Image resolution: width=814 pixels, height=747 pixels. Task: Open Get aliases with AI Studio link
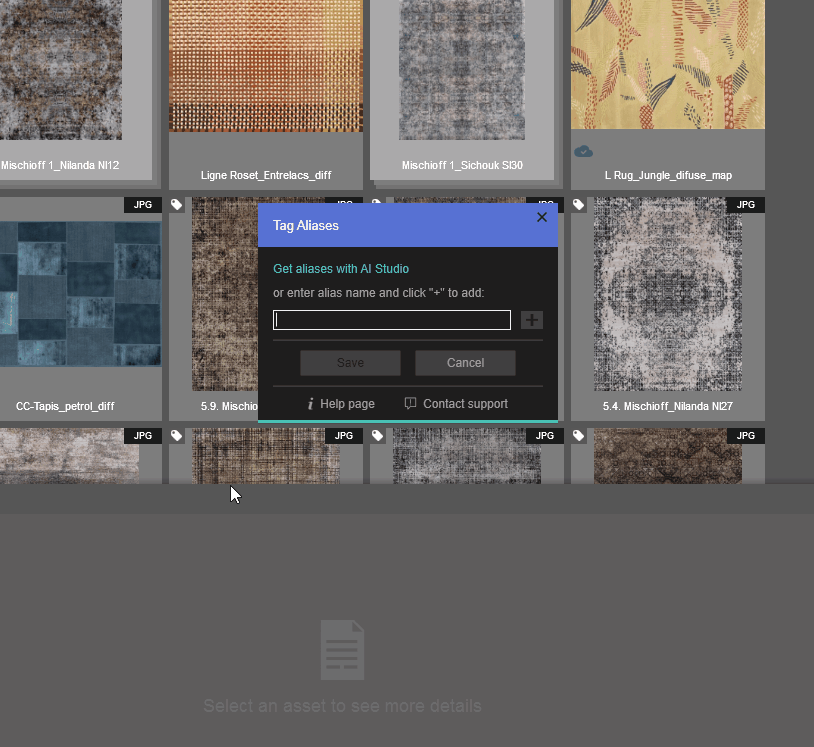click(x=341, y=269)
